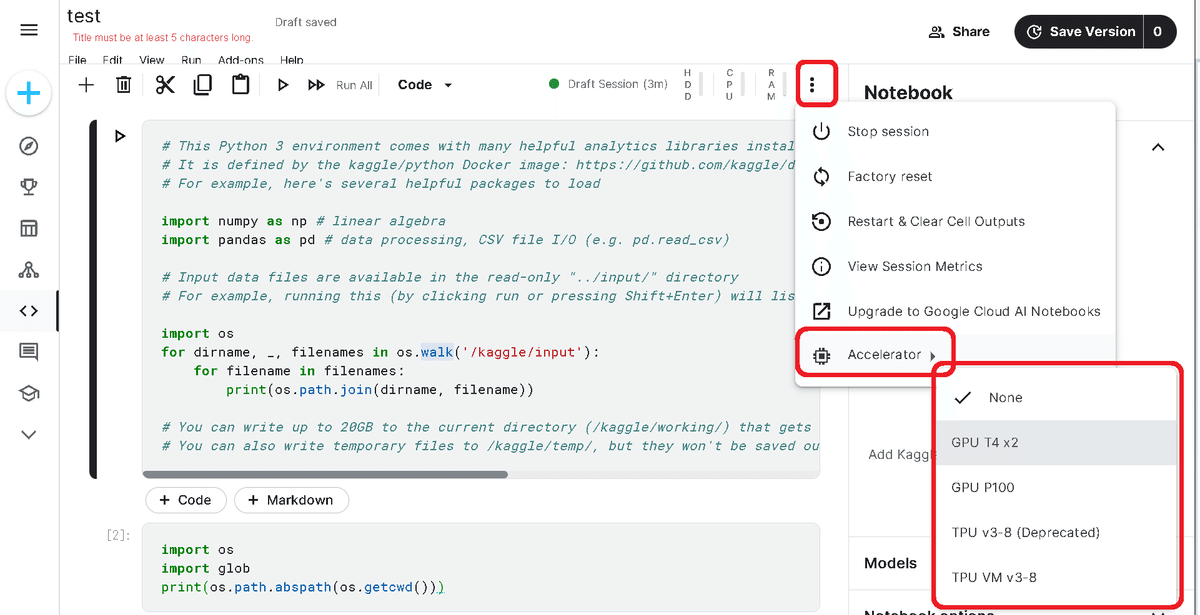Paste a cell using the clipboard icon
This screenshot has width=1200, height=615.
coord(240,85)
